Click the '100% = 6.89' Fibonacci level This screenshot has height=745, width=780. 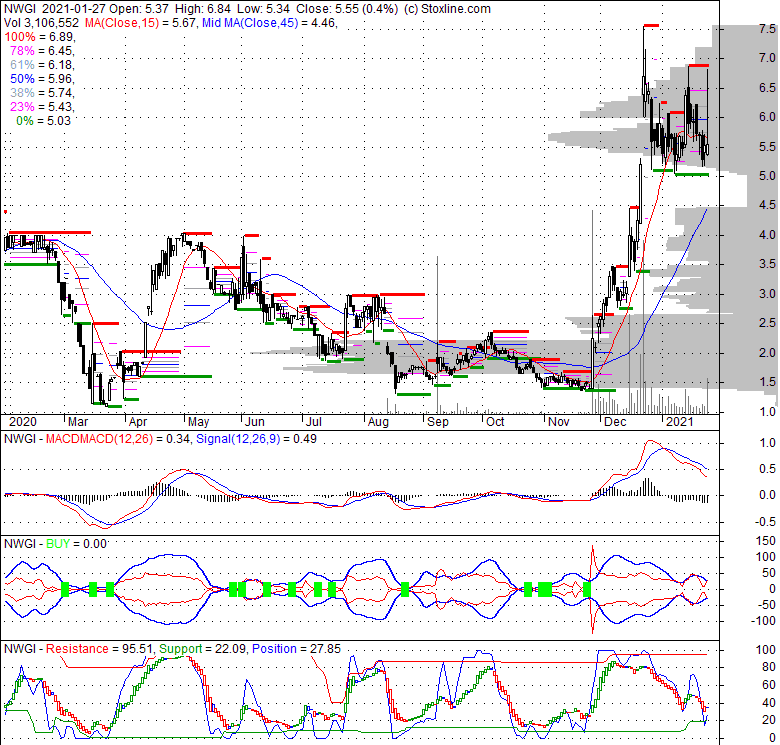pos(39,37)
